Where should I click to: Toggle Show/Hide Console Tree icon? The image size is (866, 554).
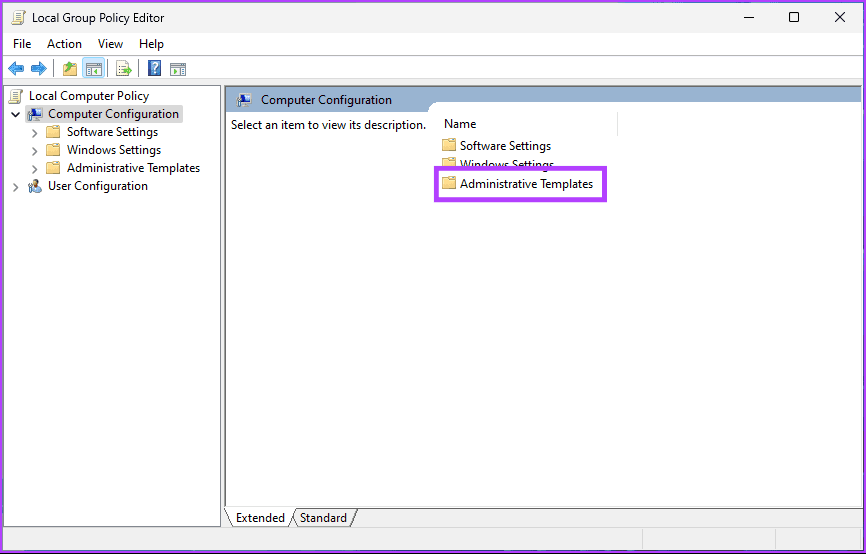pos(93,69)
